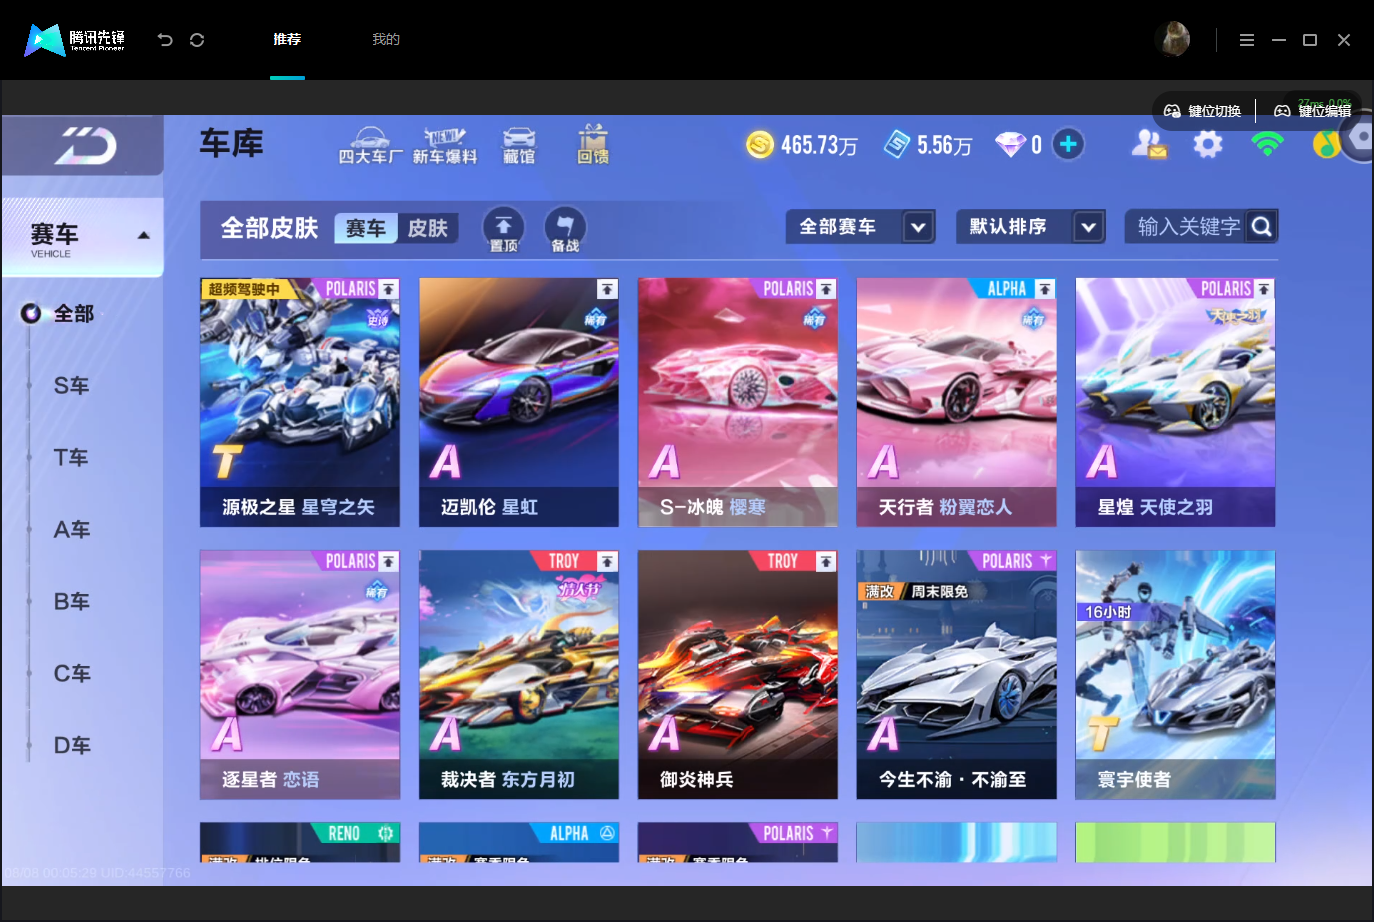Select the 御炎神兵 car card
The image size is (1374, 922).
[738, 675]
